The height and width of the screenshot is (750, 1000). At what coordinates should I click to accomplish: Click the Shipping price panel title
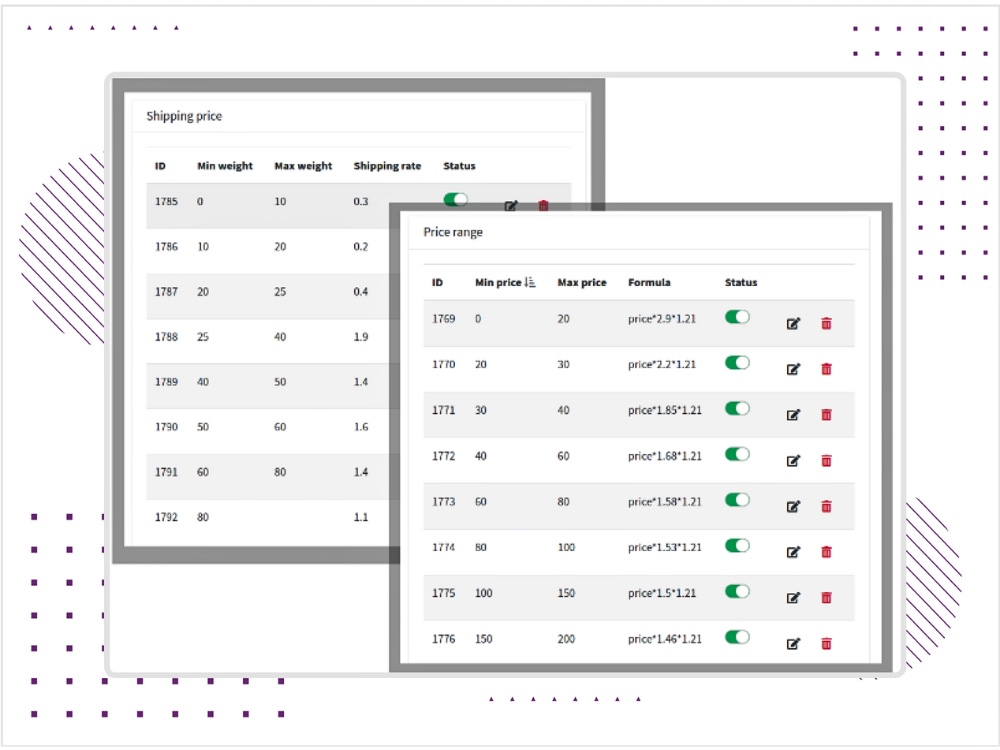point(184,116)
